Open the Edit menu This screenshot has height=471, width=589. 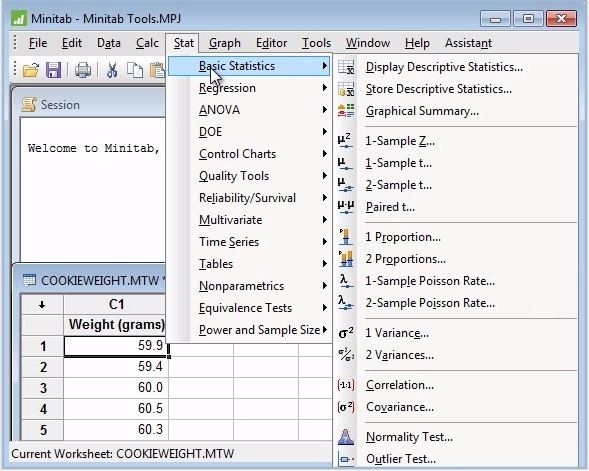[x=72, y=43]
